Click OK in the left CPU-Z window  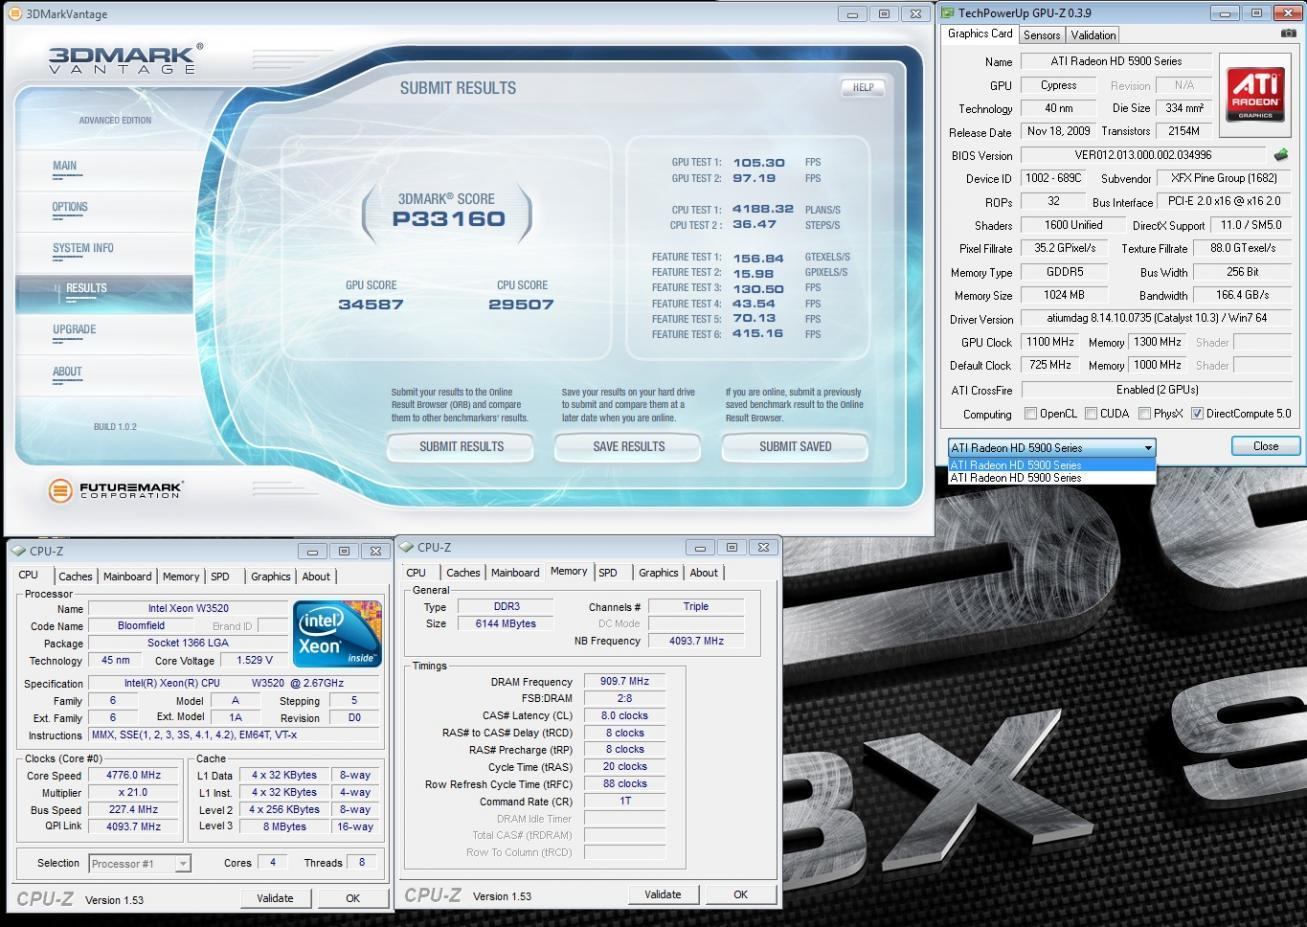click(353, 898)
